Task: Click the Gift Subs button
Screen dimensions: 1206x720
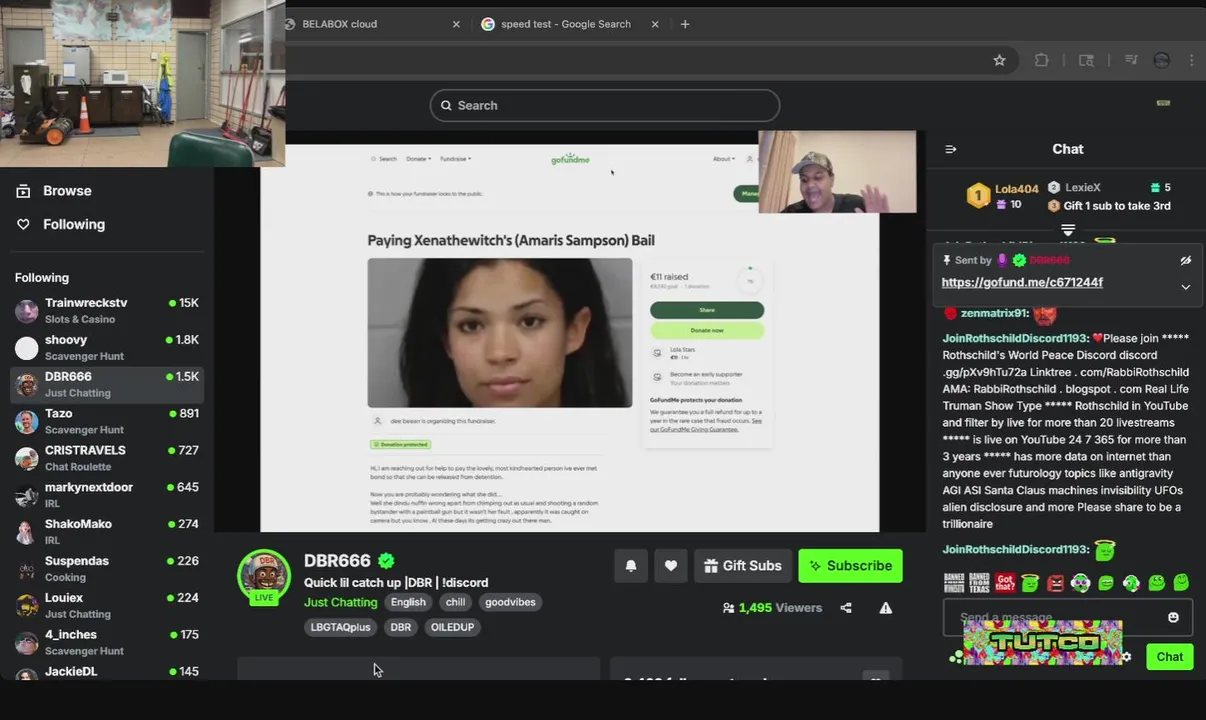Action: click(743, 566)
